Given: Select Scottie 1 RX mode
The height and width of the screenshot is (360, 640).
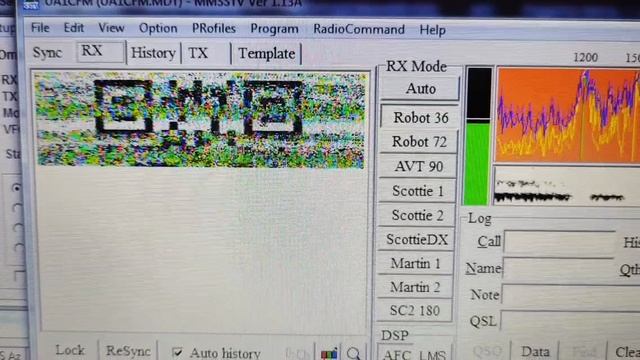Looking at the screenshot, I should coord(417,191).
